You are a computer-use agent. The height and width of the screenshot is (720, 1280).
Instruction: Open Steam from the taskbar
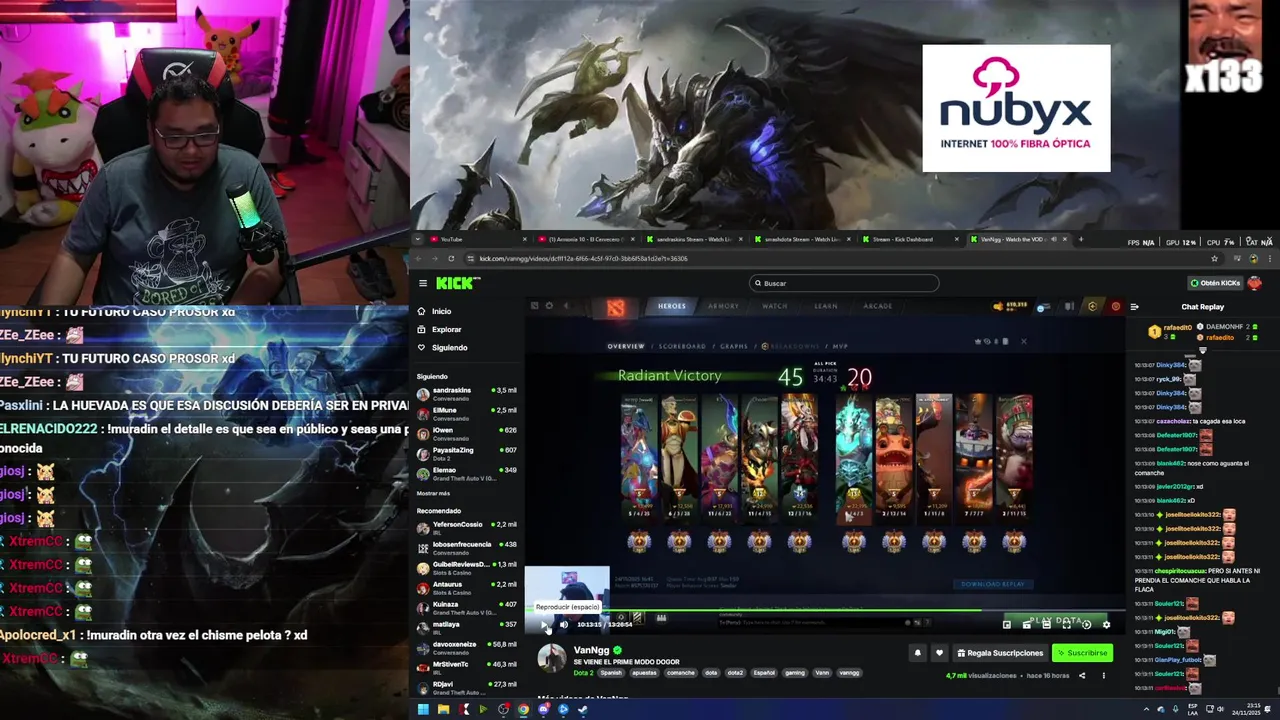click(583, 709)
